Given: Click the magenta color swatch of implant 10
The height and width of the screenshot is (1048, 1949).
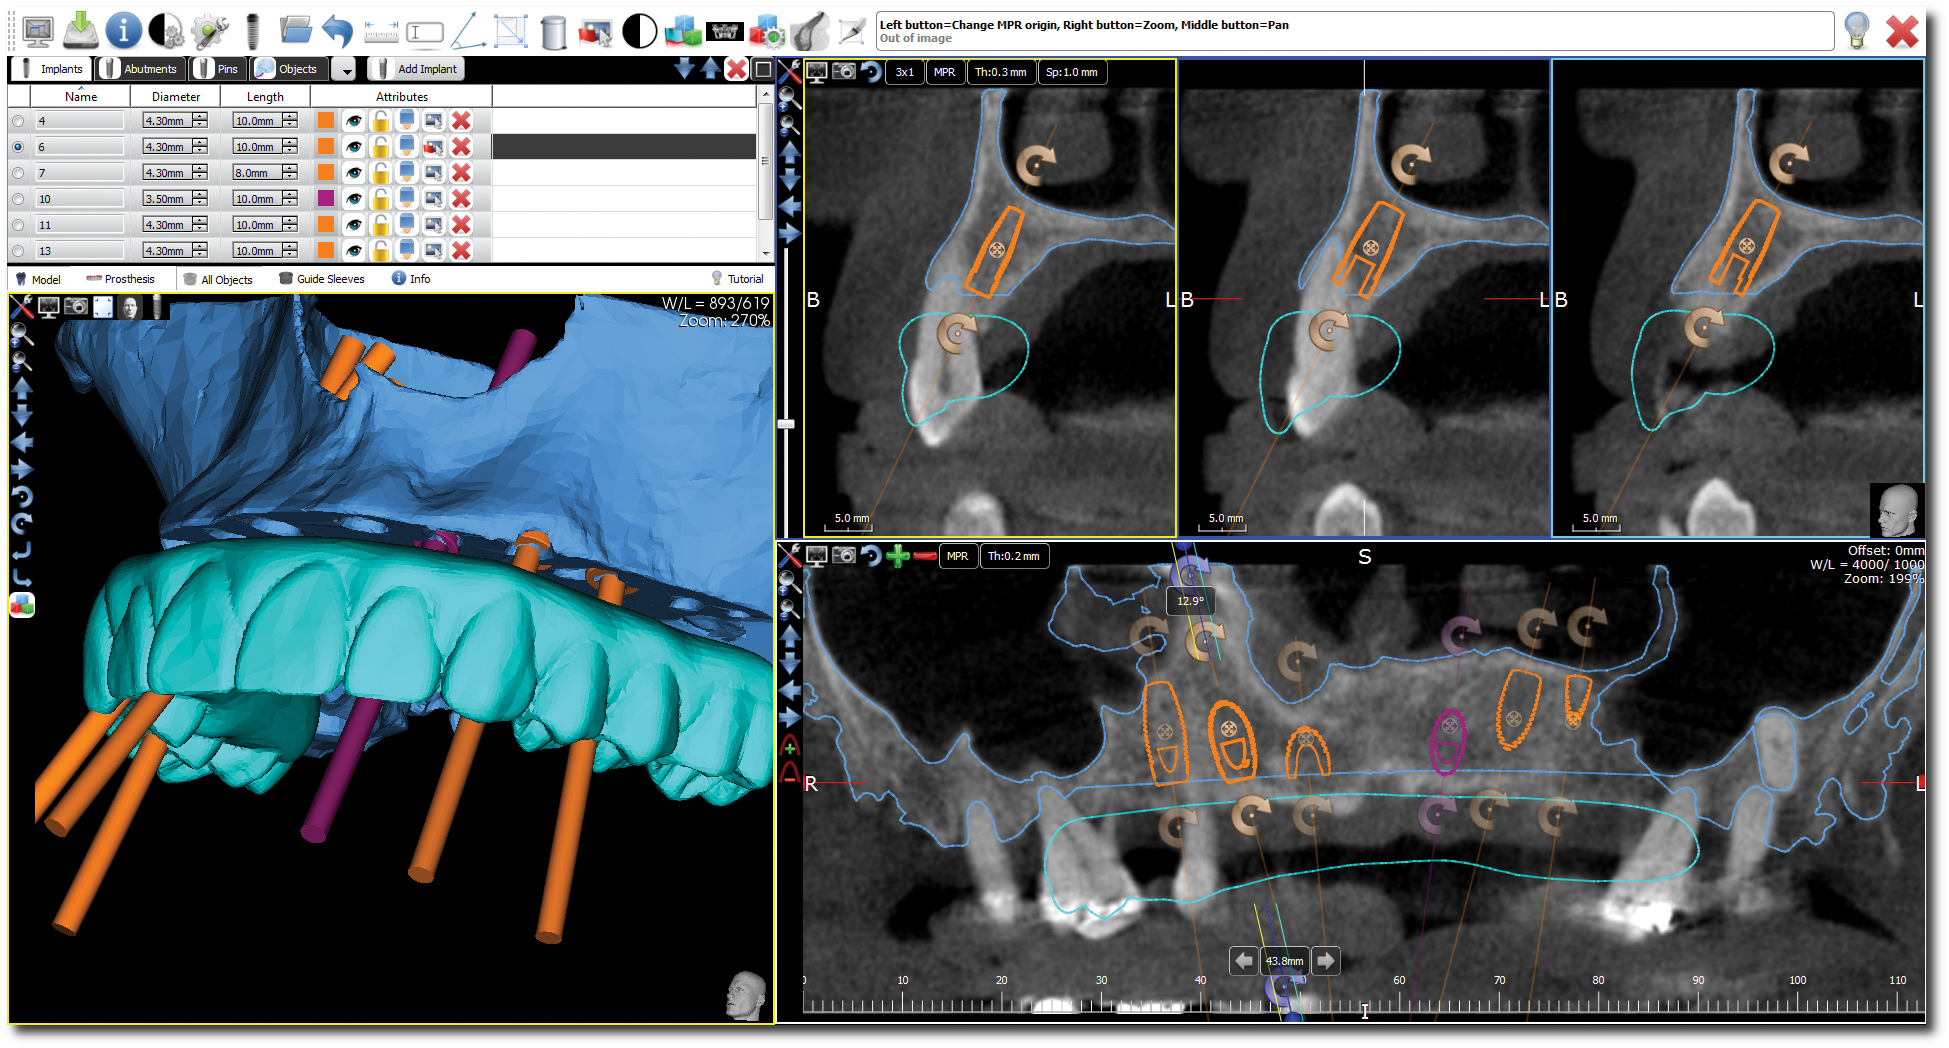Looking at the screenshot, I should [x=326, y=199].
